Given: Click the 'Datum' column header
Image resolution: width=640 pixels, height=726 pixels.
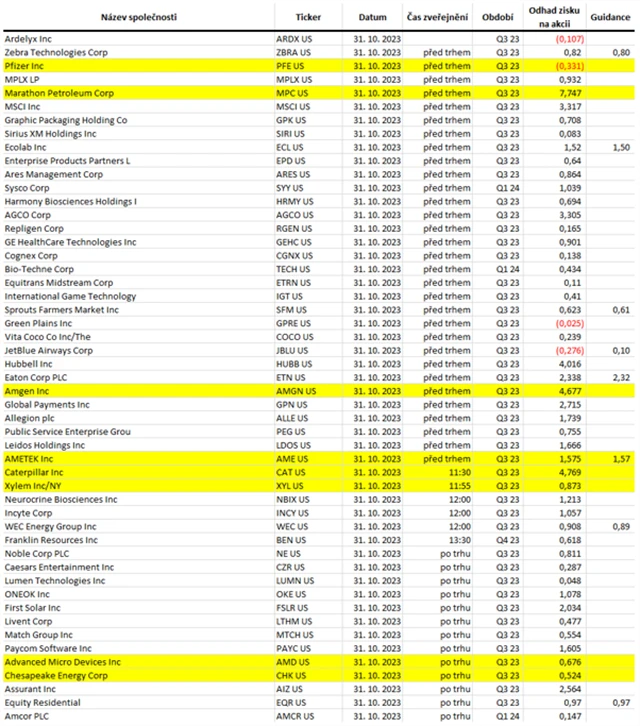Looking at the screenshot, I should 372,17.
